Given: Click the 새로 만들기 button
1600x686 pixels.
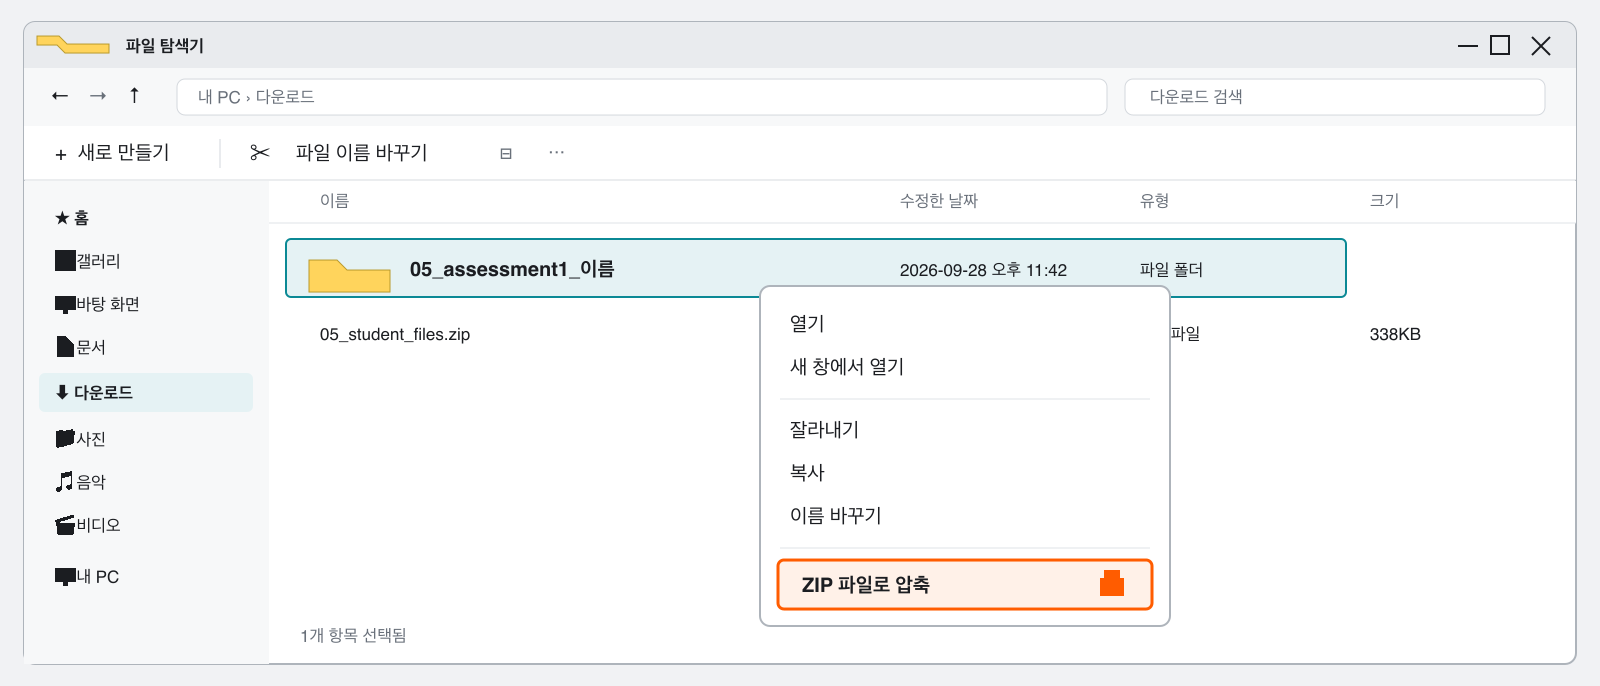Looking at the screenshot, I should coord(112,153).
